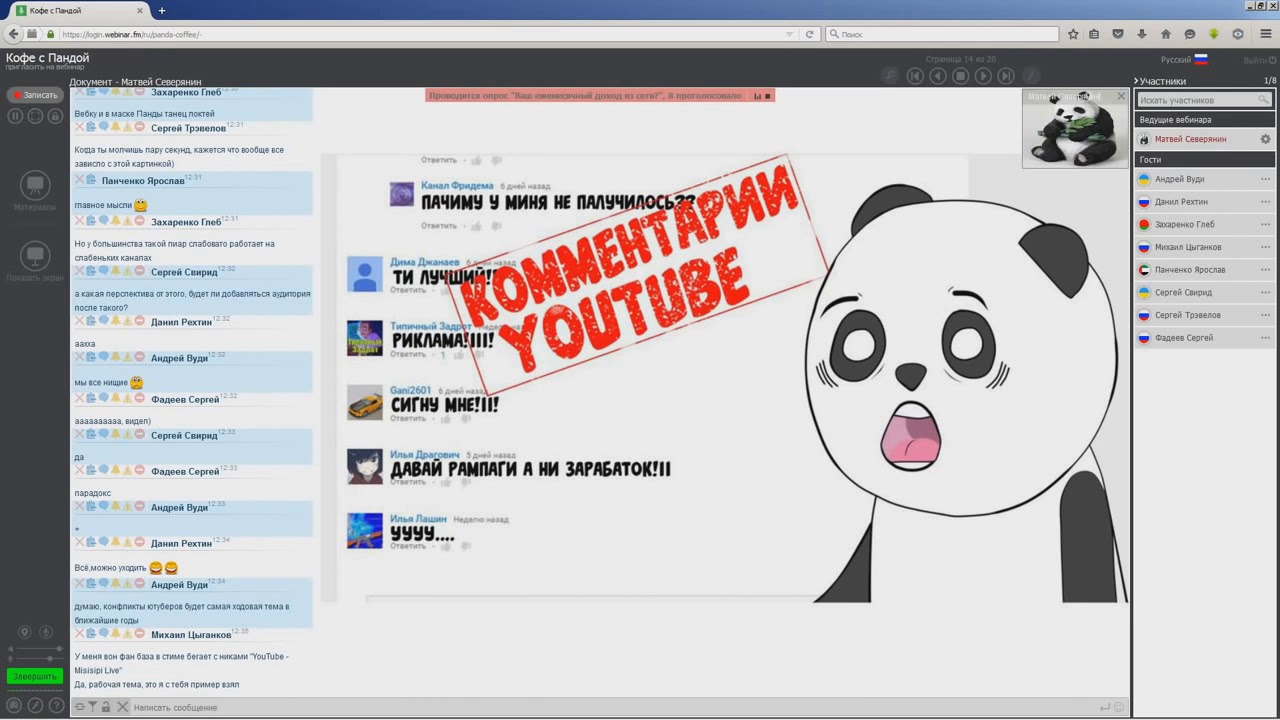Click the stop presentation button
Image resolution: width=1280 pixels, height=720 pixels.
pos(961,75)
